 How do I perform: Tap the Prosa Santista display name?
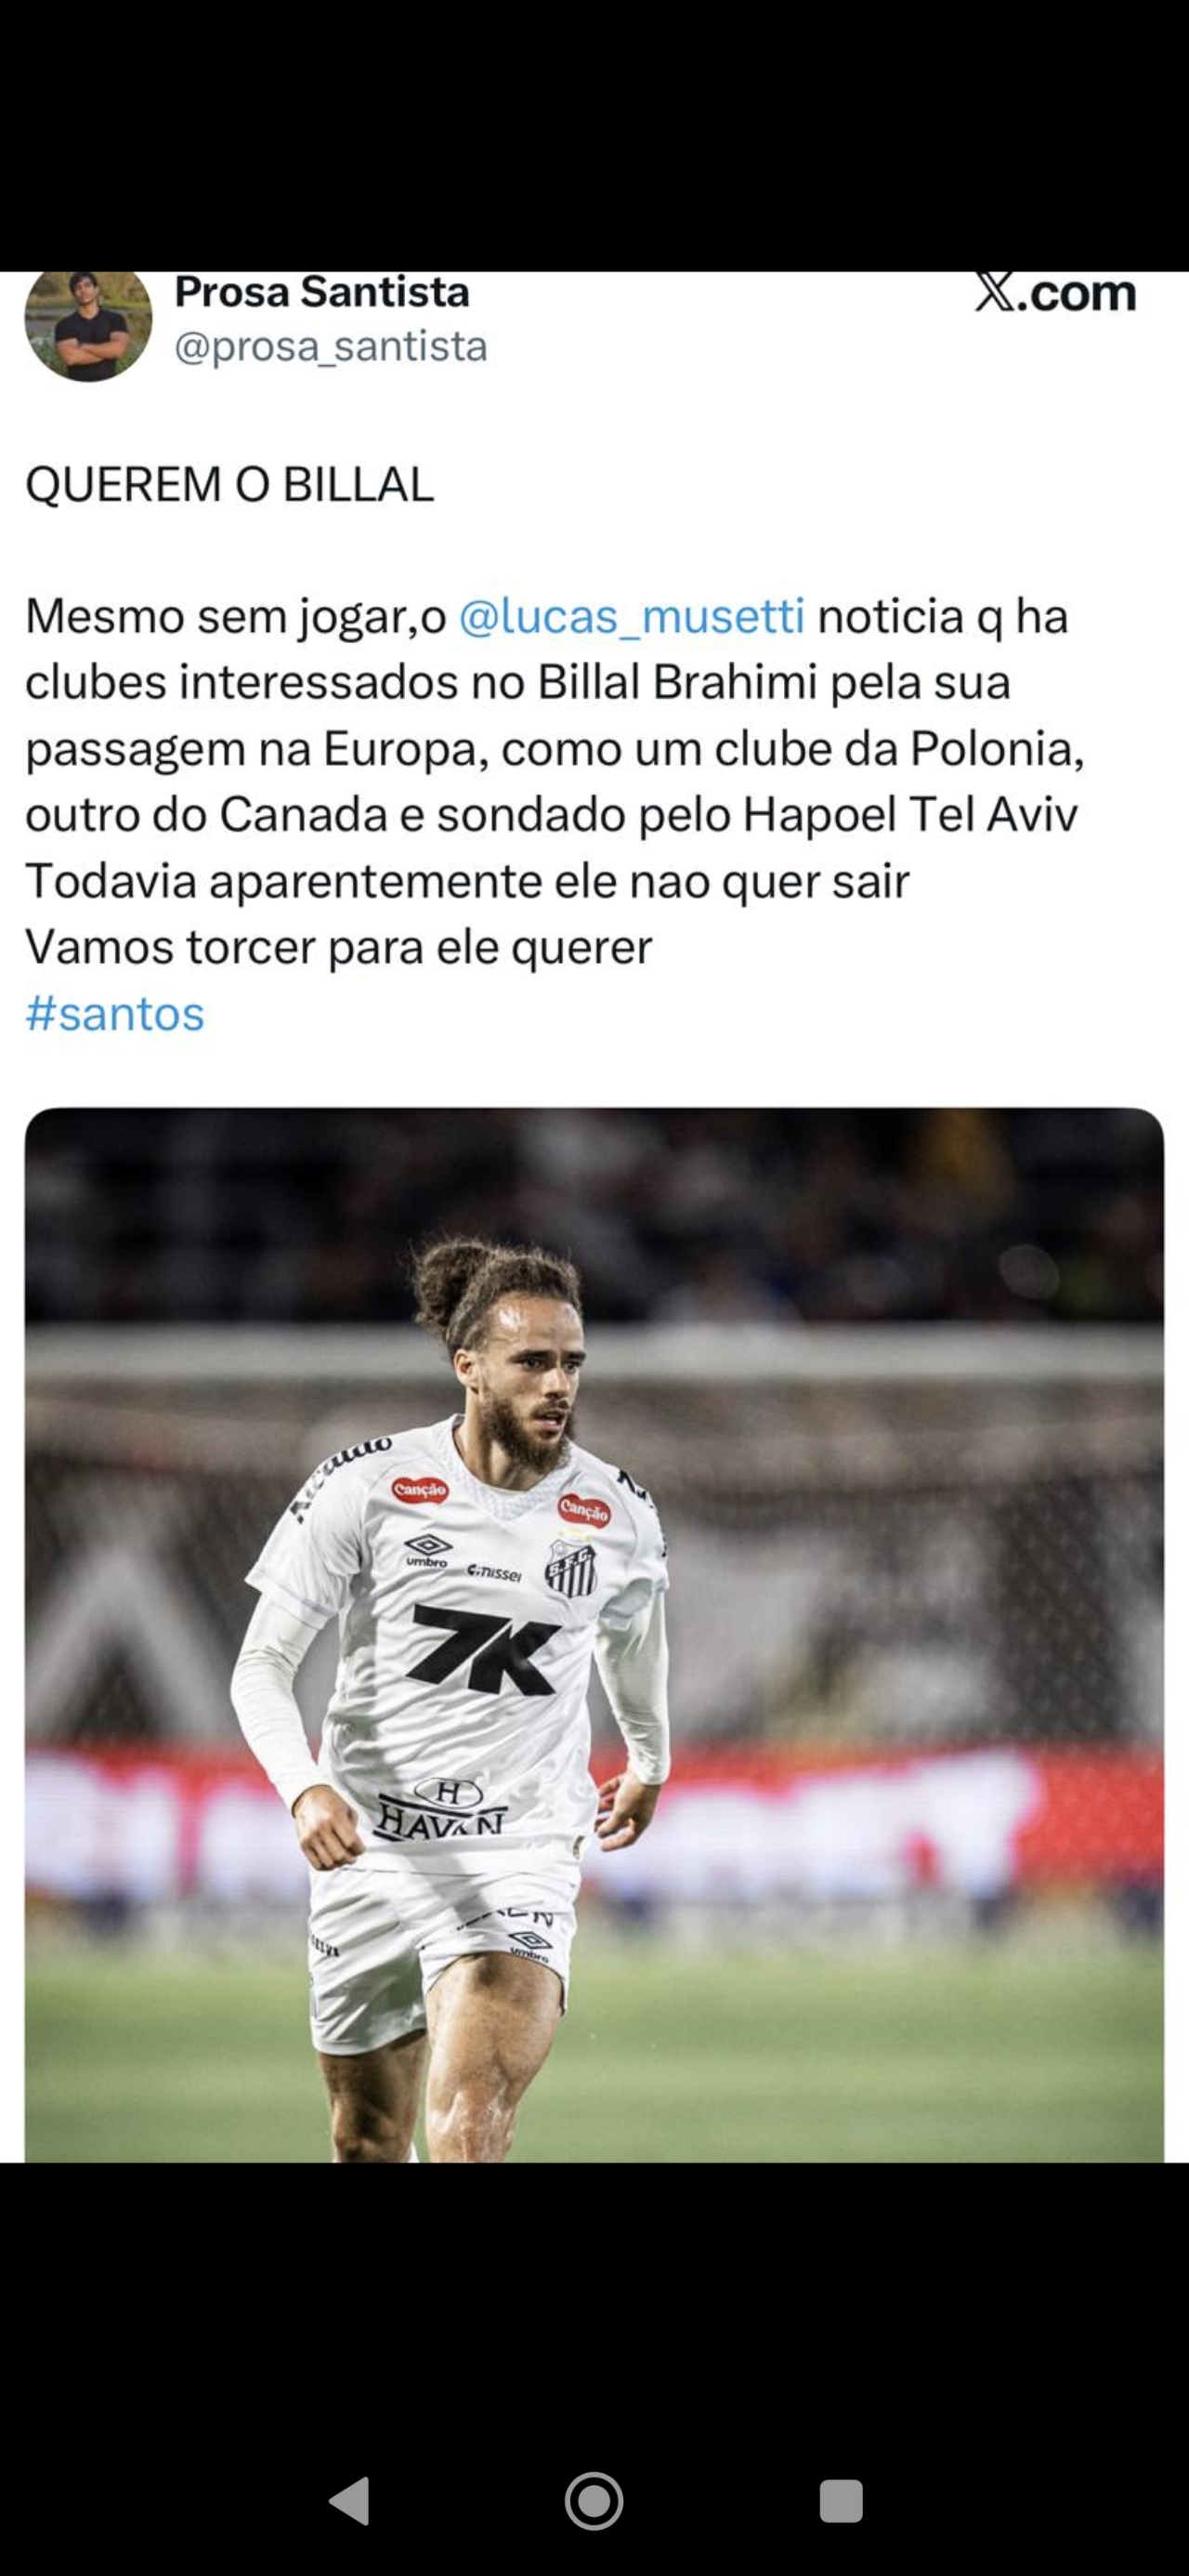pyautogui.click(x=322, y=292)
